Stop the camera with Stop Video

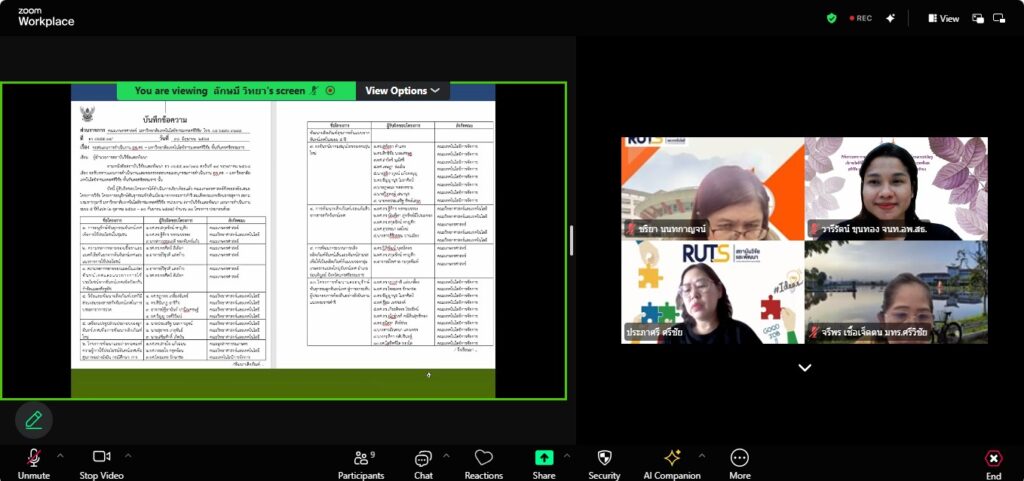tap(101, 464)
